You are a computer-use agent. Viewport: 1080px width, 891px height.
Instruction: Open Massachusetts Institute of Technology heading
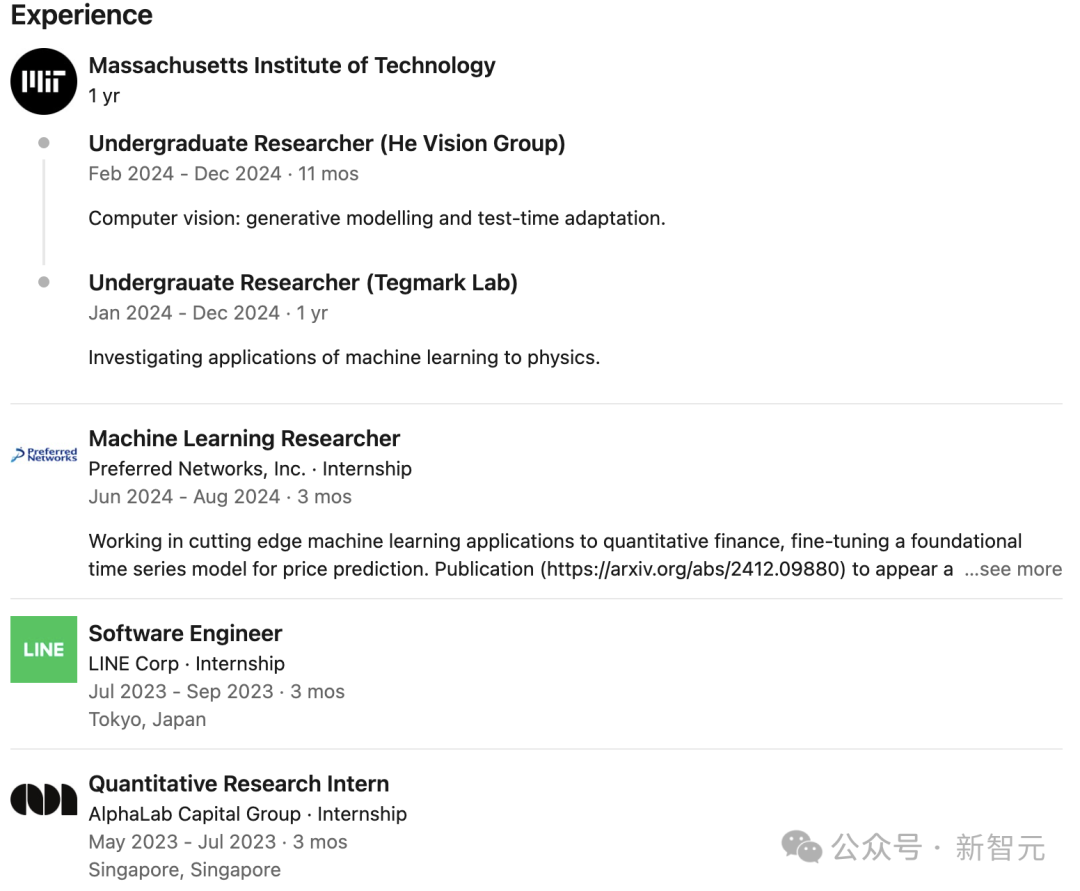click(292, 65)
